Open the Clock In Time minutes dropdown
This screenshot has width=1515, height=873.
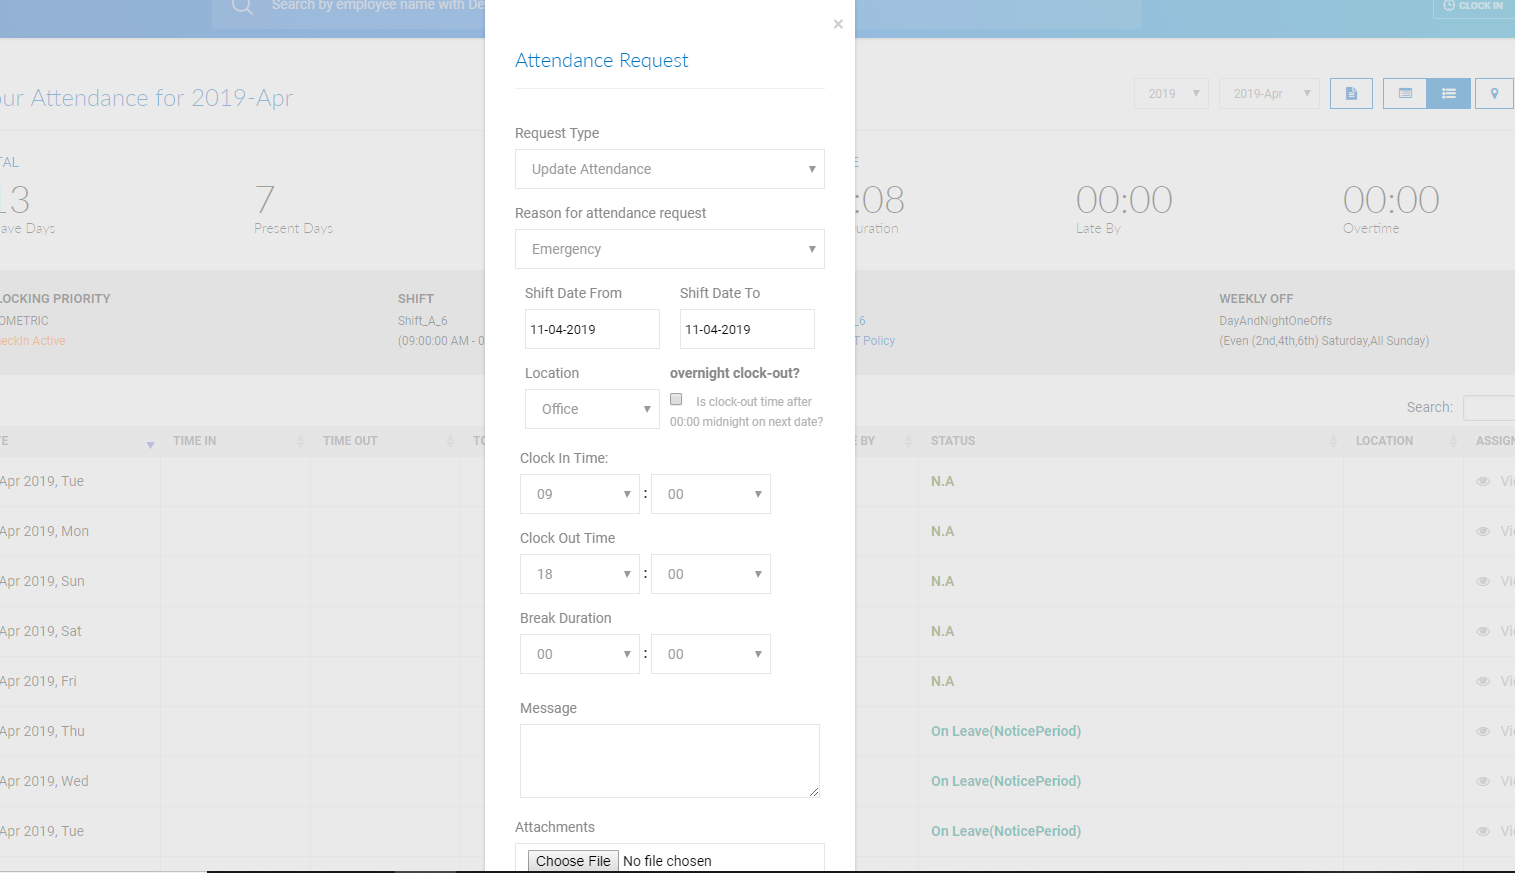[711, 494]
